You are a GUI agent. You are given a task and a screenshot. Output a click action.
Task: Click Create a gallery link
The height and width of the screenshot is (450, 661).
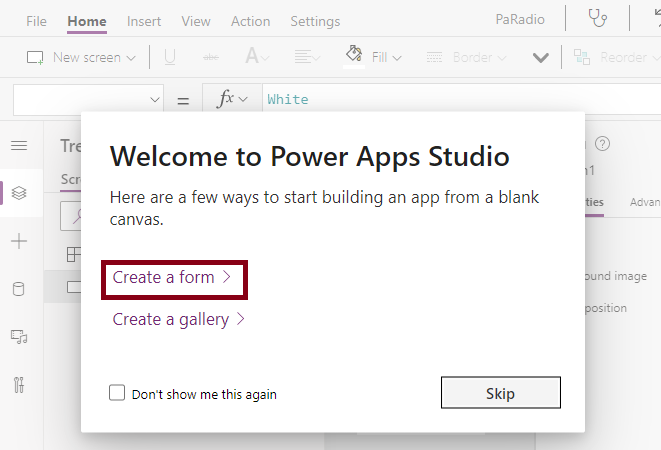tap(179, 320)
